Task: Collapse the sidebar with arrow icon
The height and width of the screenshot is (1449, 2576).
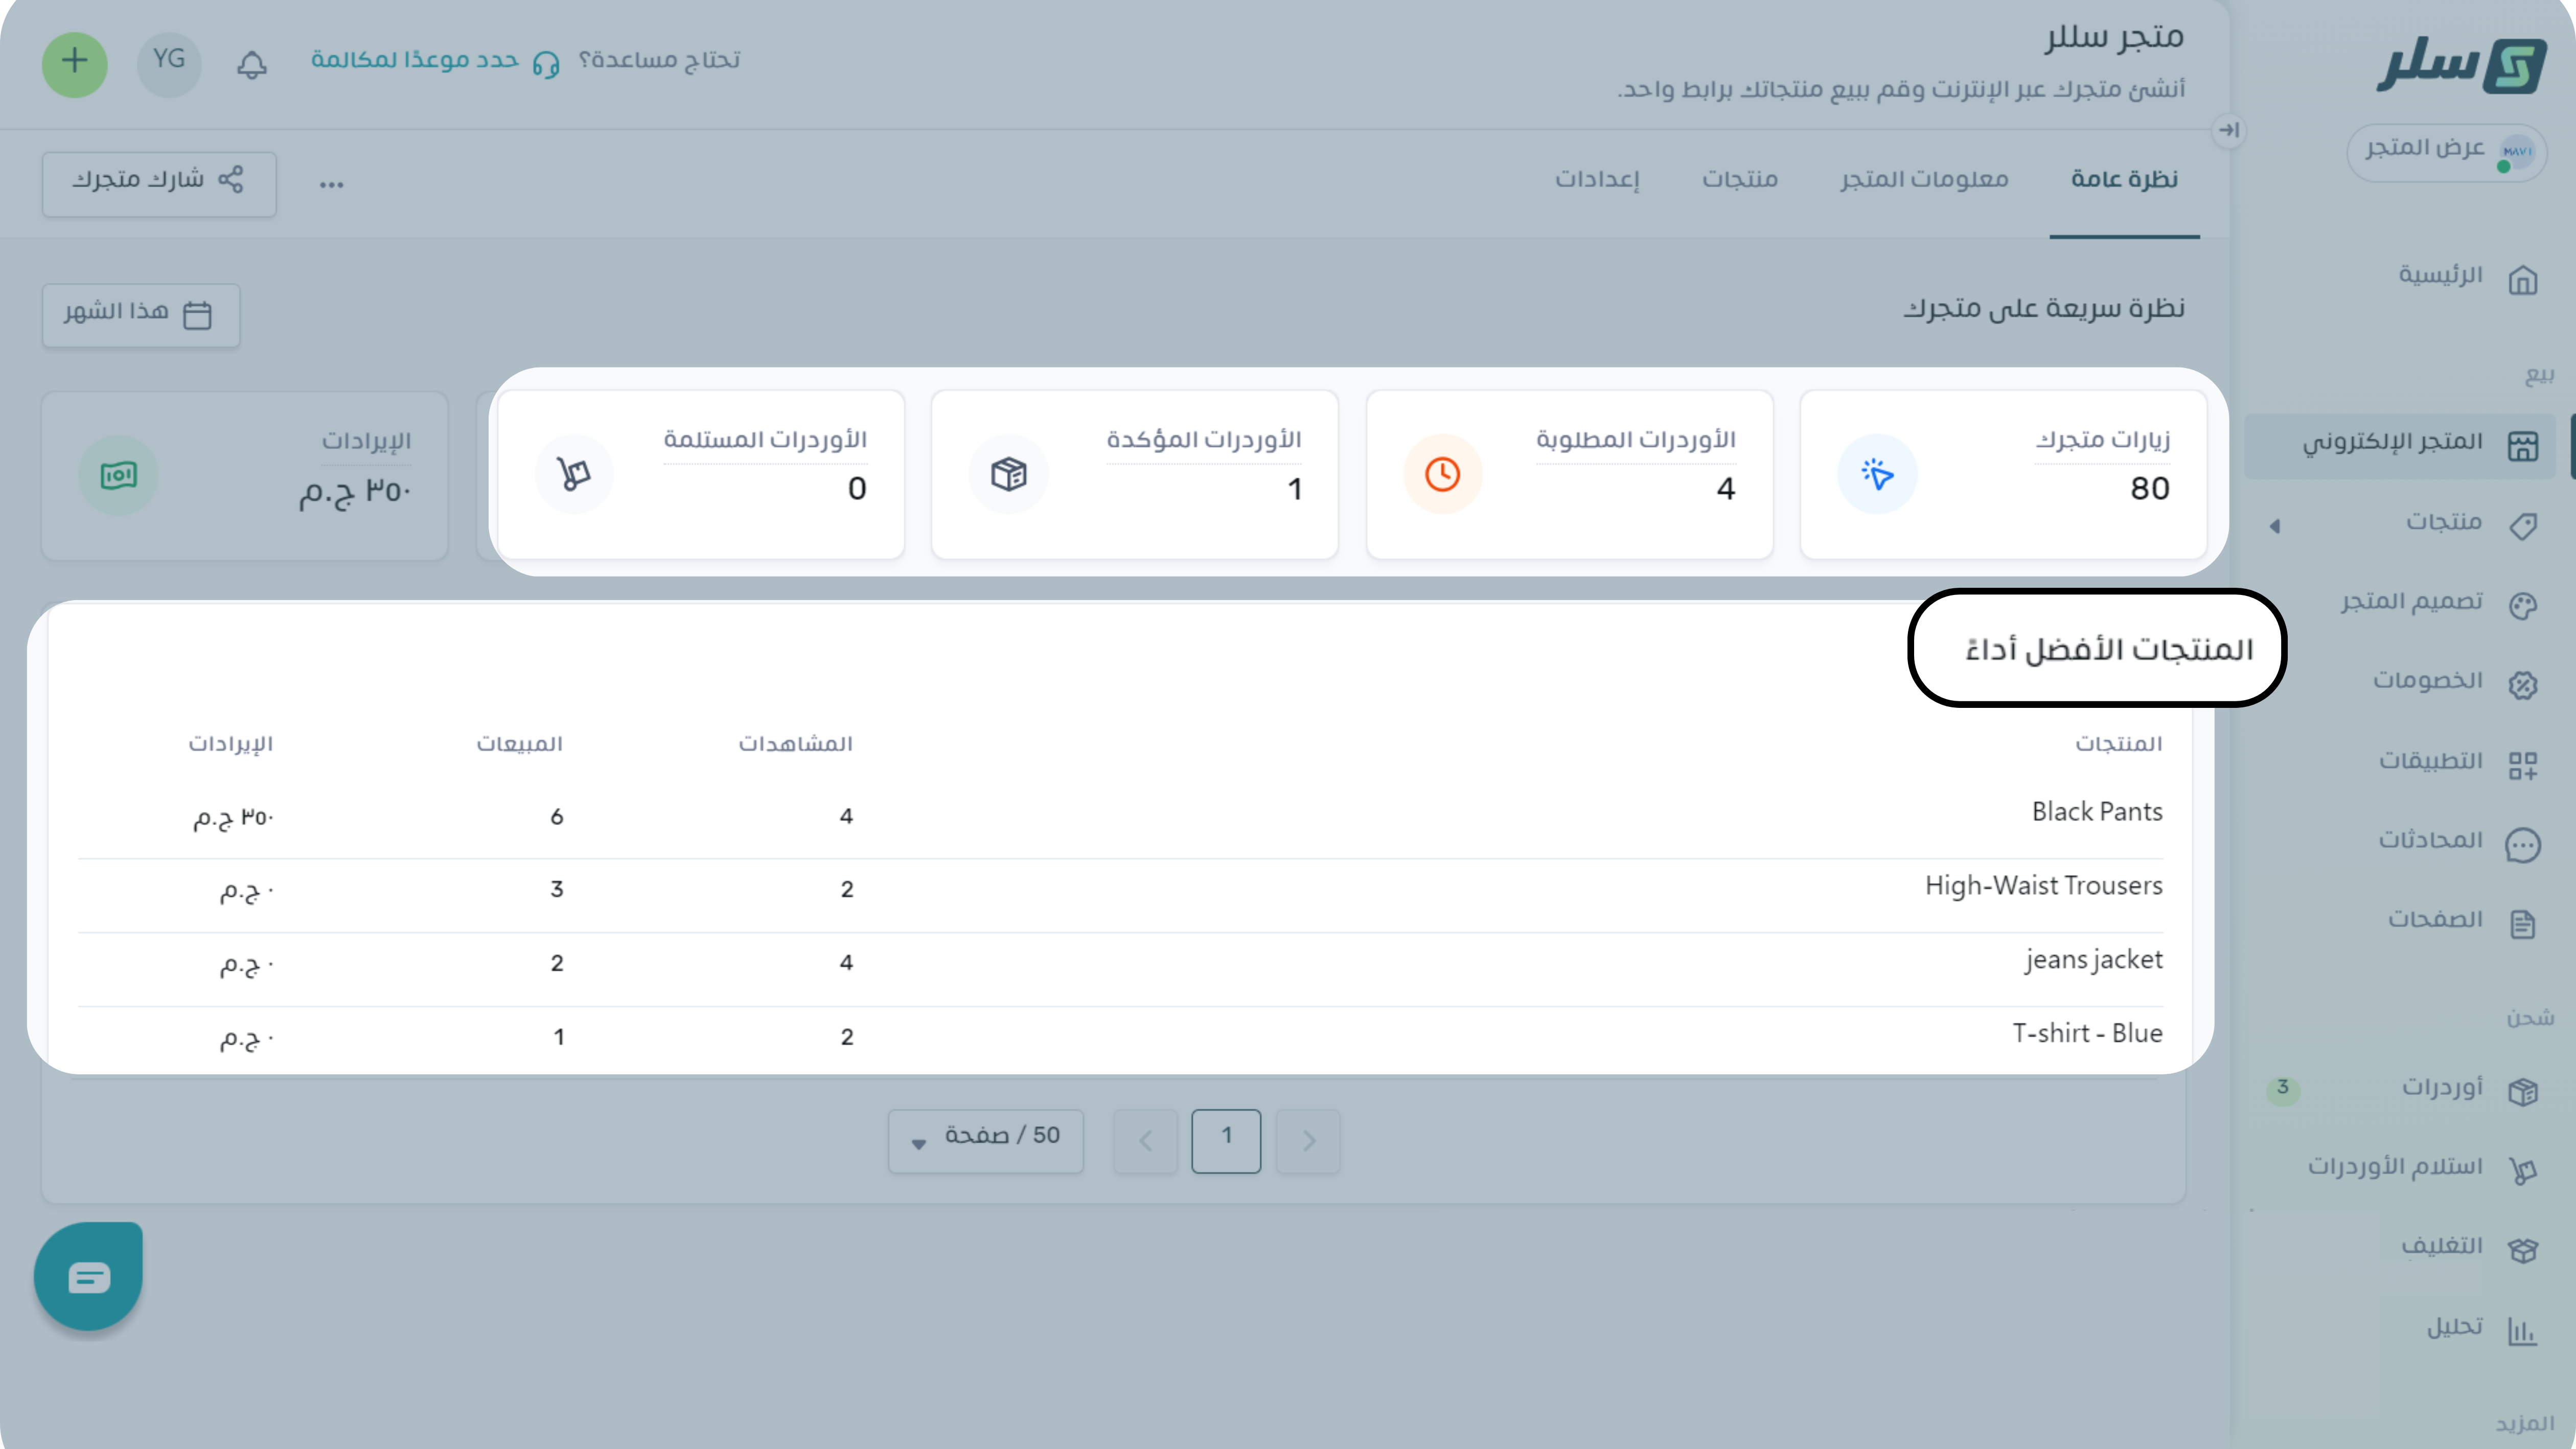Action: tap(2228, 130)
